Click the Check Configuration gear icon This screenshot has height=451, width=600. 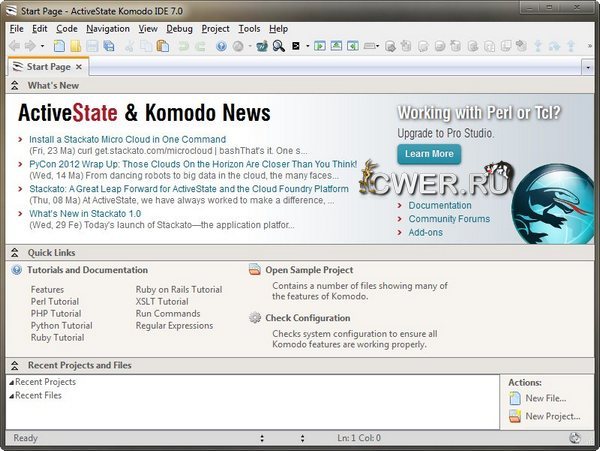click(x=255, y=317)
